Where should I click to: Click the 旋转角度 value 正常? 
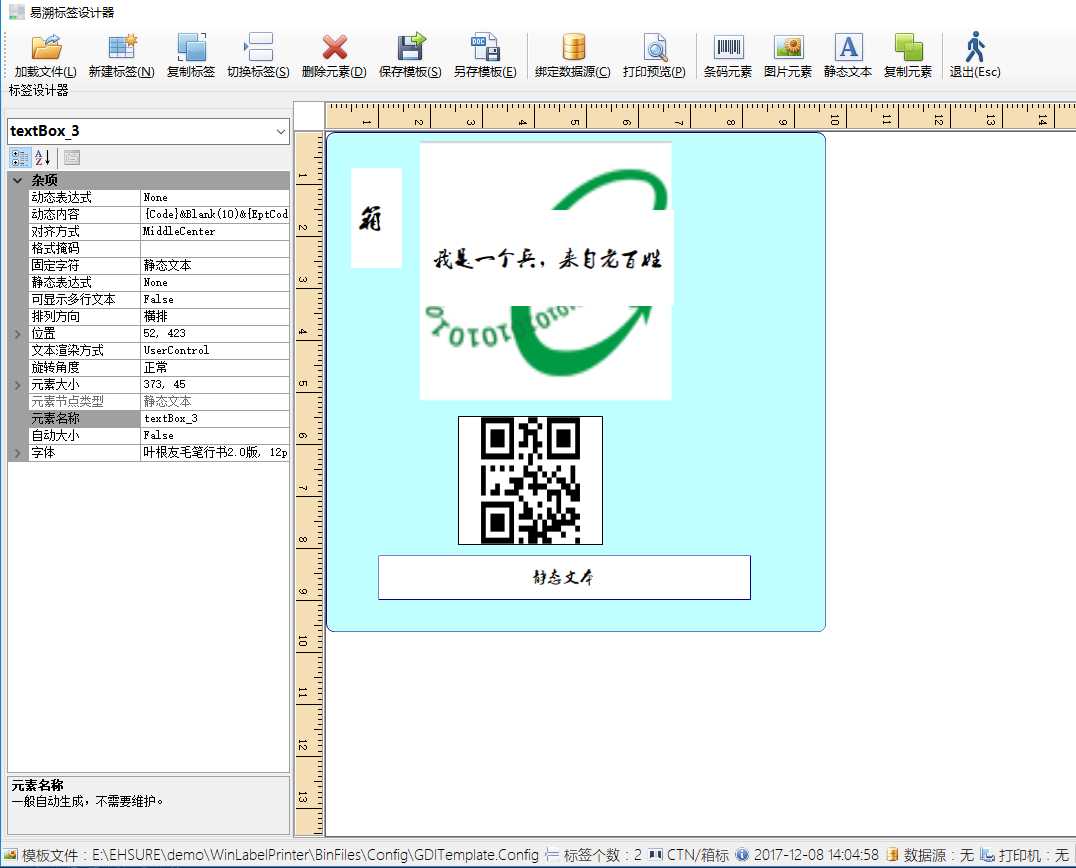click(215, 368)
